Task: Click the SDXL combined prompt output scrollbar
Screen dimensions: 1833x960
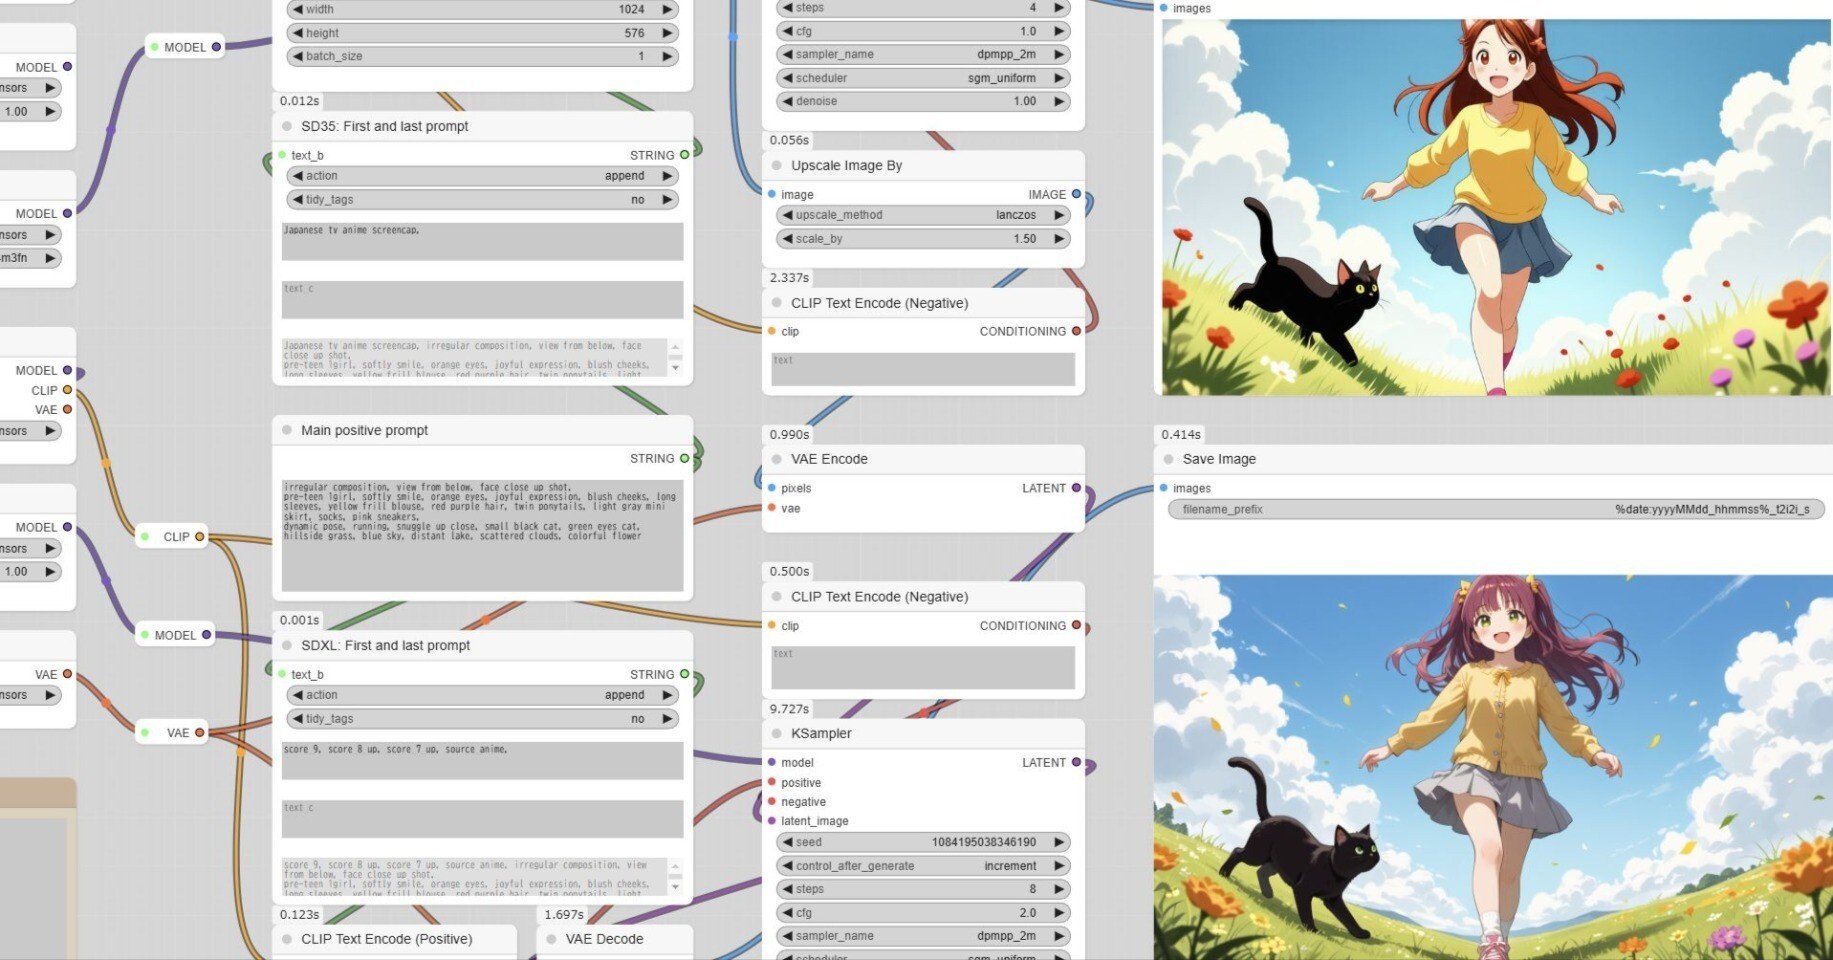Action: (x=675, y=877)
